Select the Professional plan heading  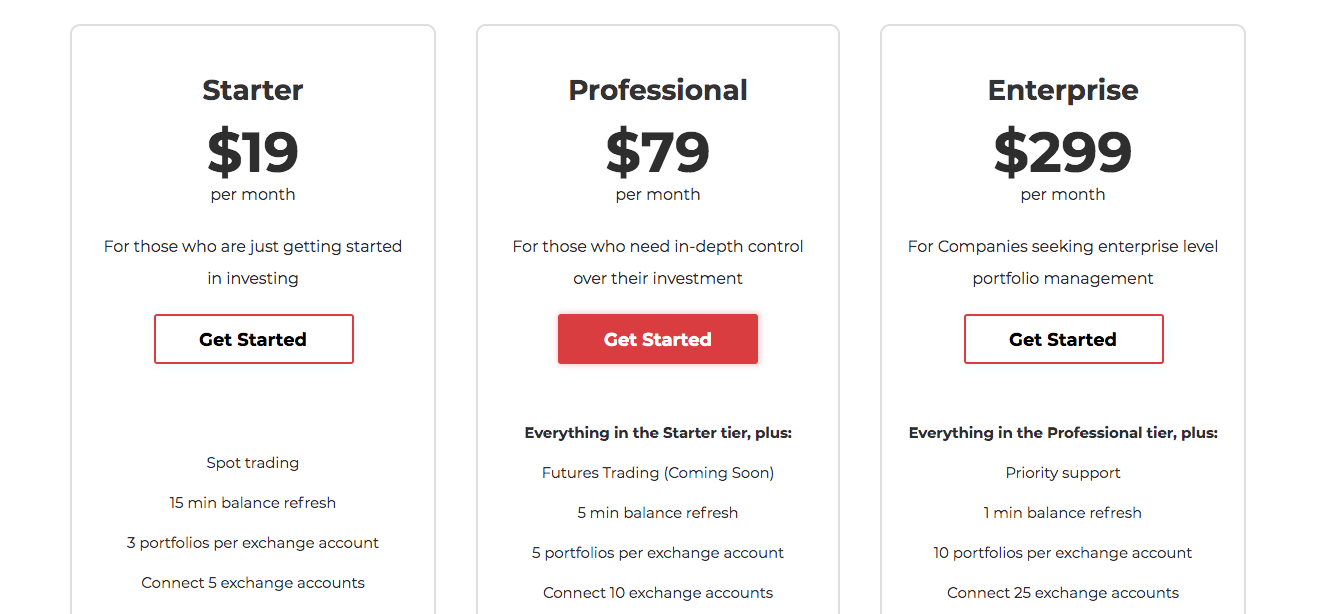click(x=658, y=90)
